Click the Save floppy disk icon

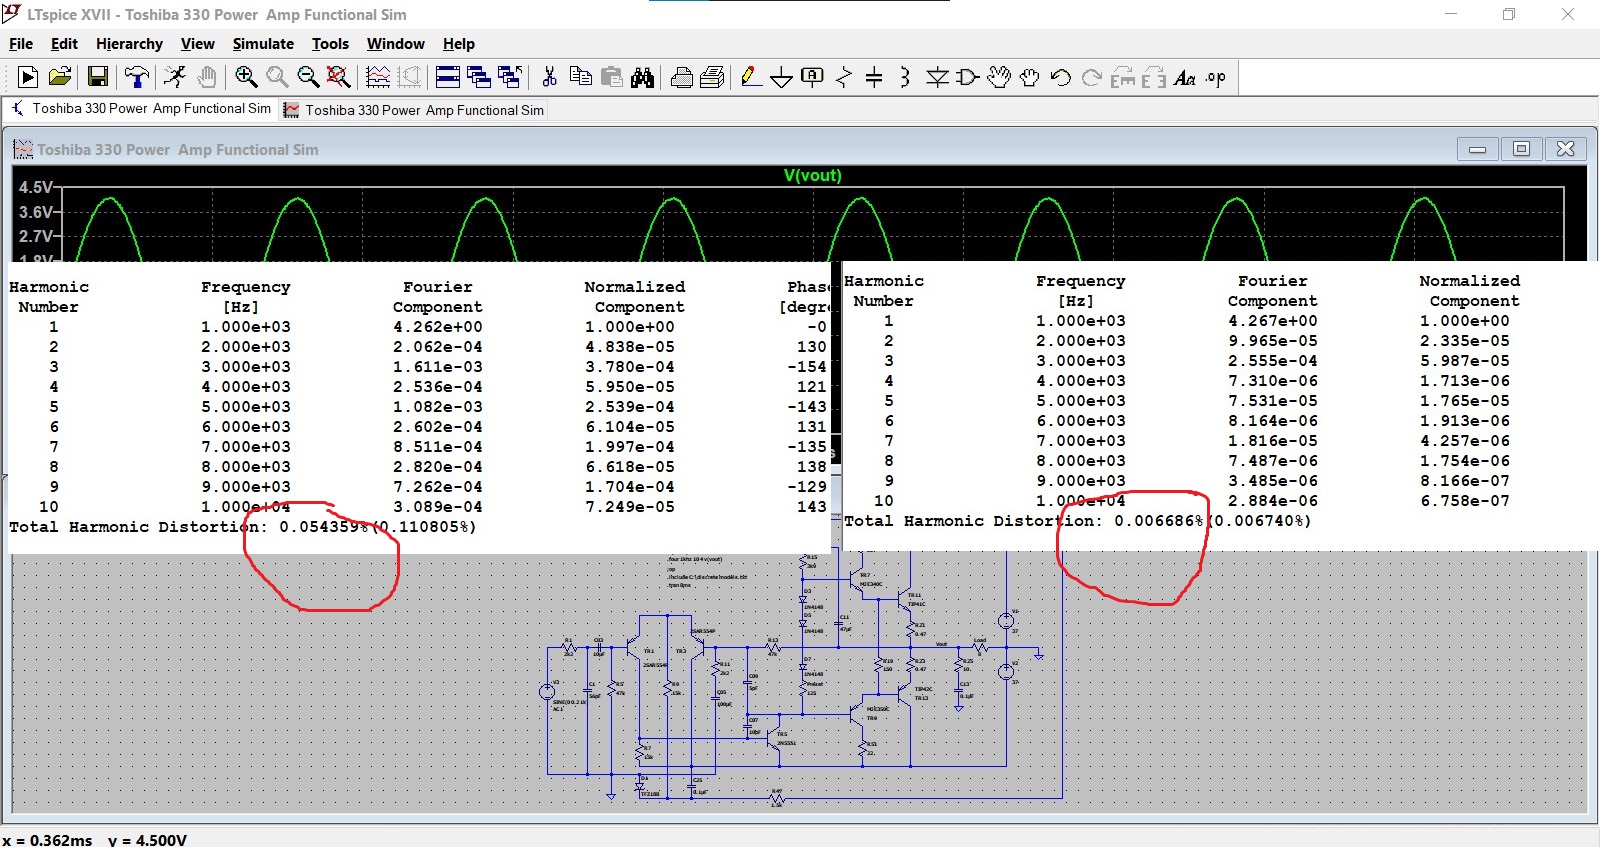pyautogui.click(x=98, y=77)
